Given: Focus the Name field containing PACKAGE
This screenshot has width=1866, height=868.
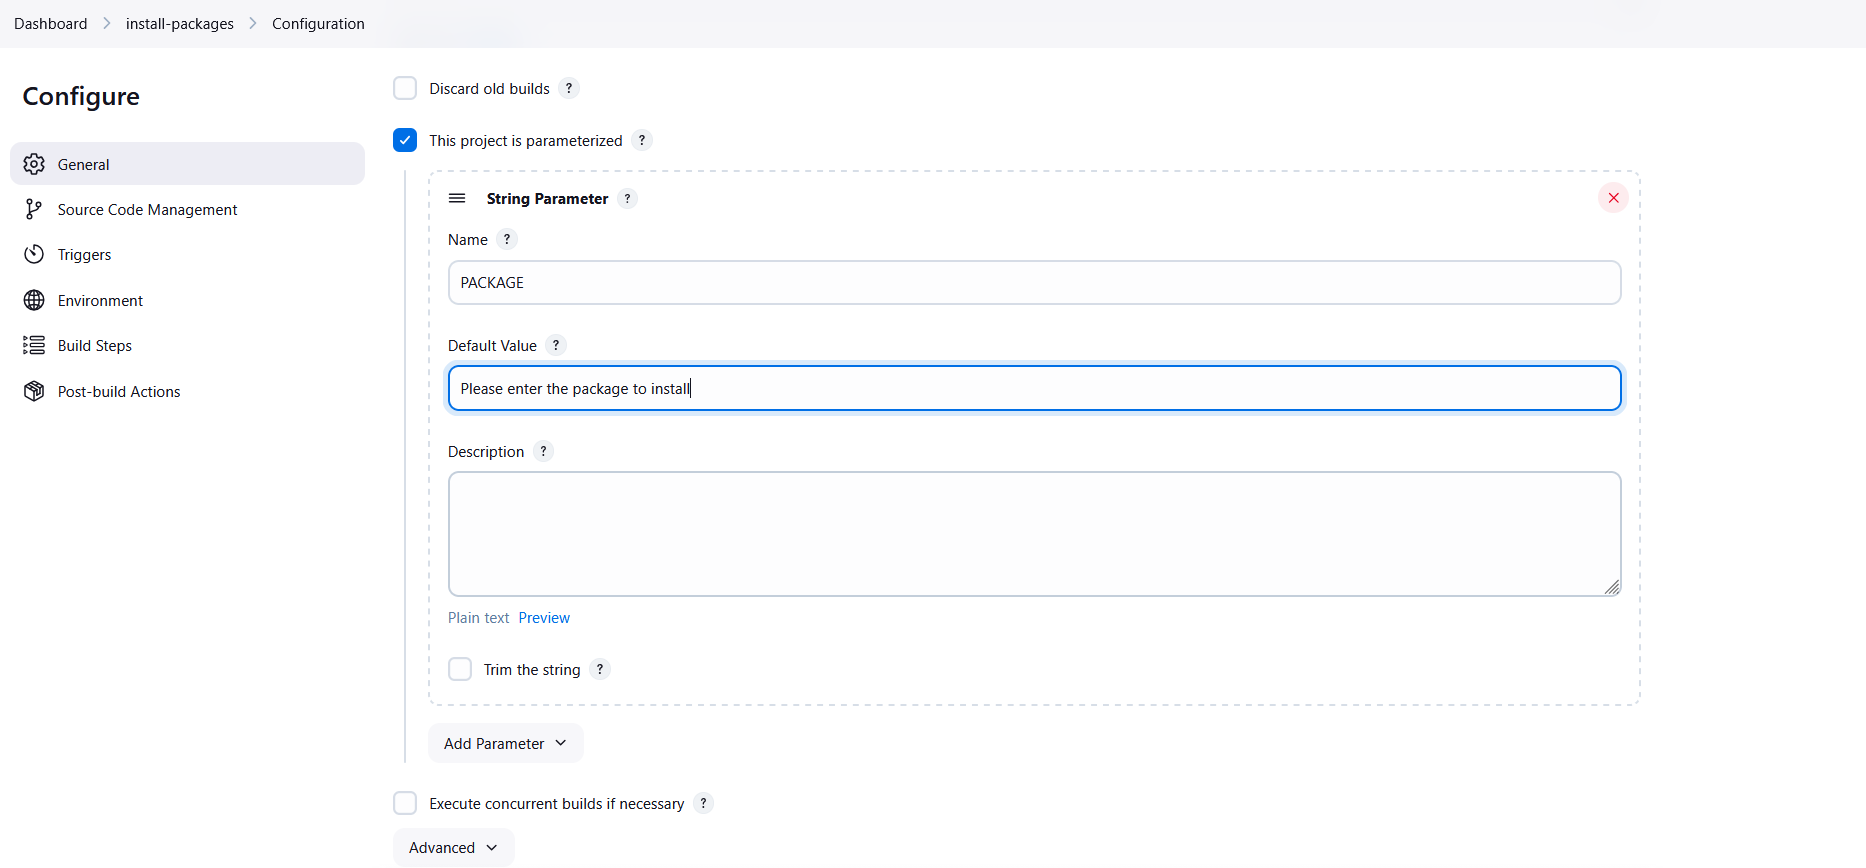Looking at the screenshot, I should click(1034, 283).
